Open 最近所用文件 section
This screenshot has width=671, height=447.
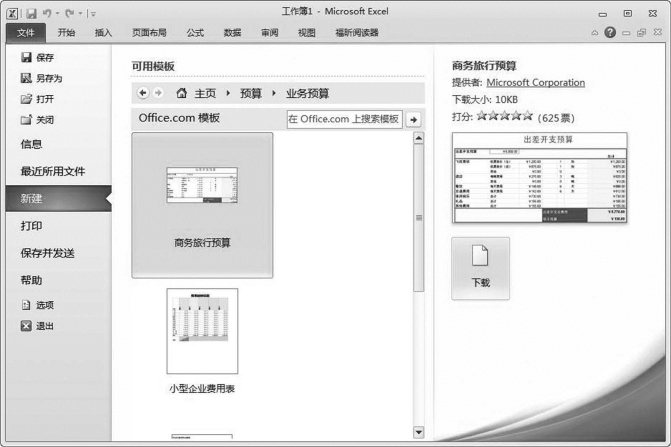(x=53, y=172)
